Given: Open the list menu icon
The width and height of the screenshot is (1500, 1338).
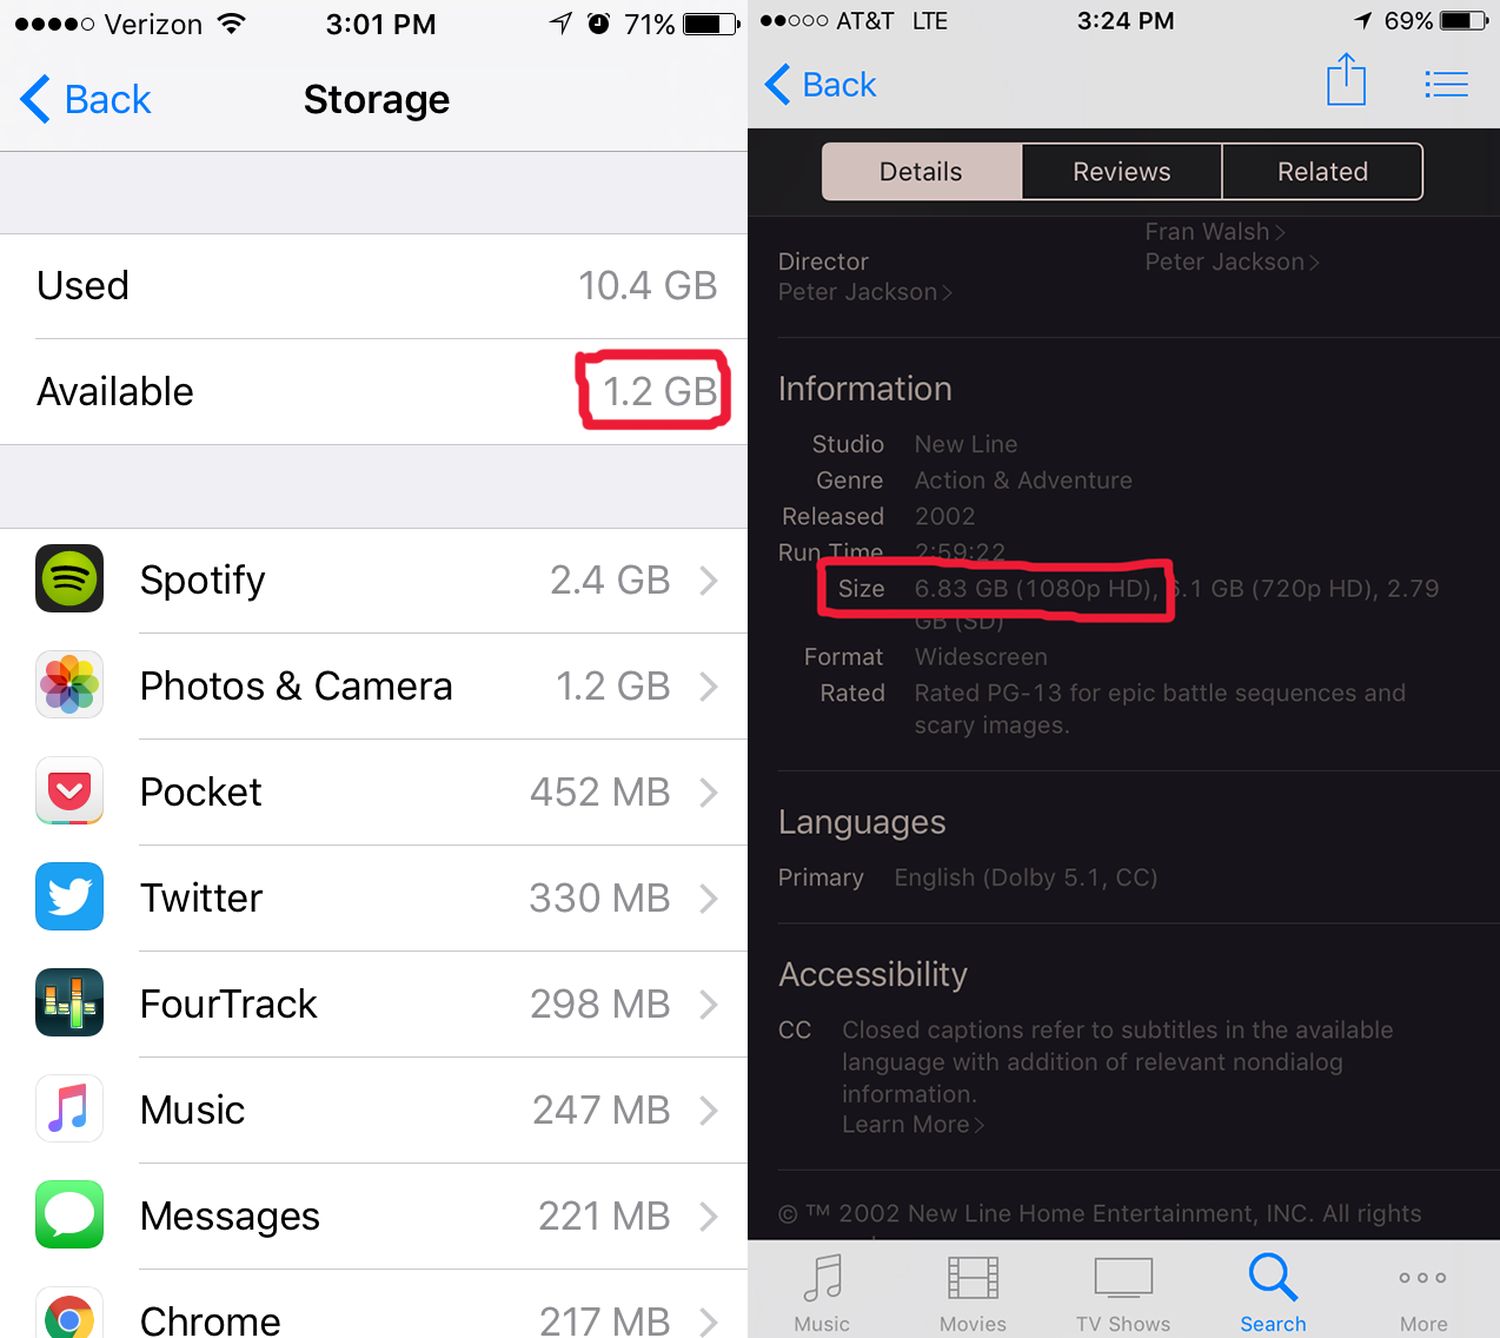Looking at the screenshot, I should tap(1446, 84).
